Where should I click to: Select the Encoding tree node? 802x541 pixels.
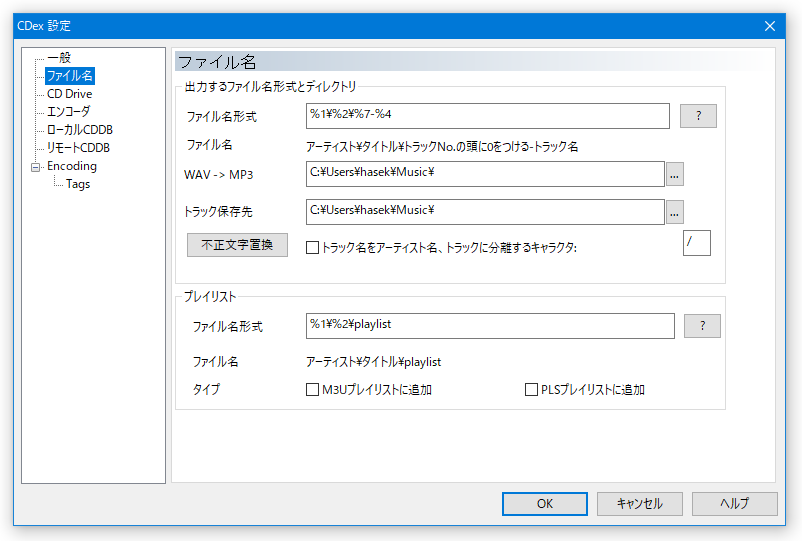[x=72, y=166]
